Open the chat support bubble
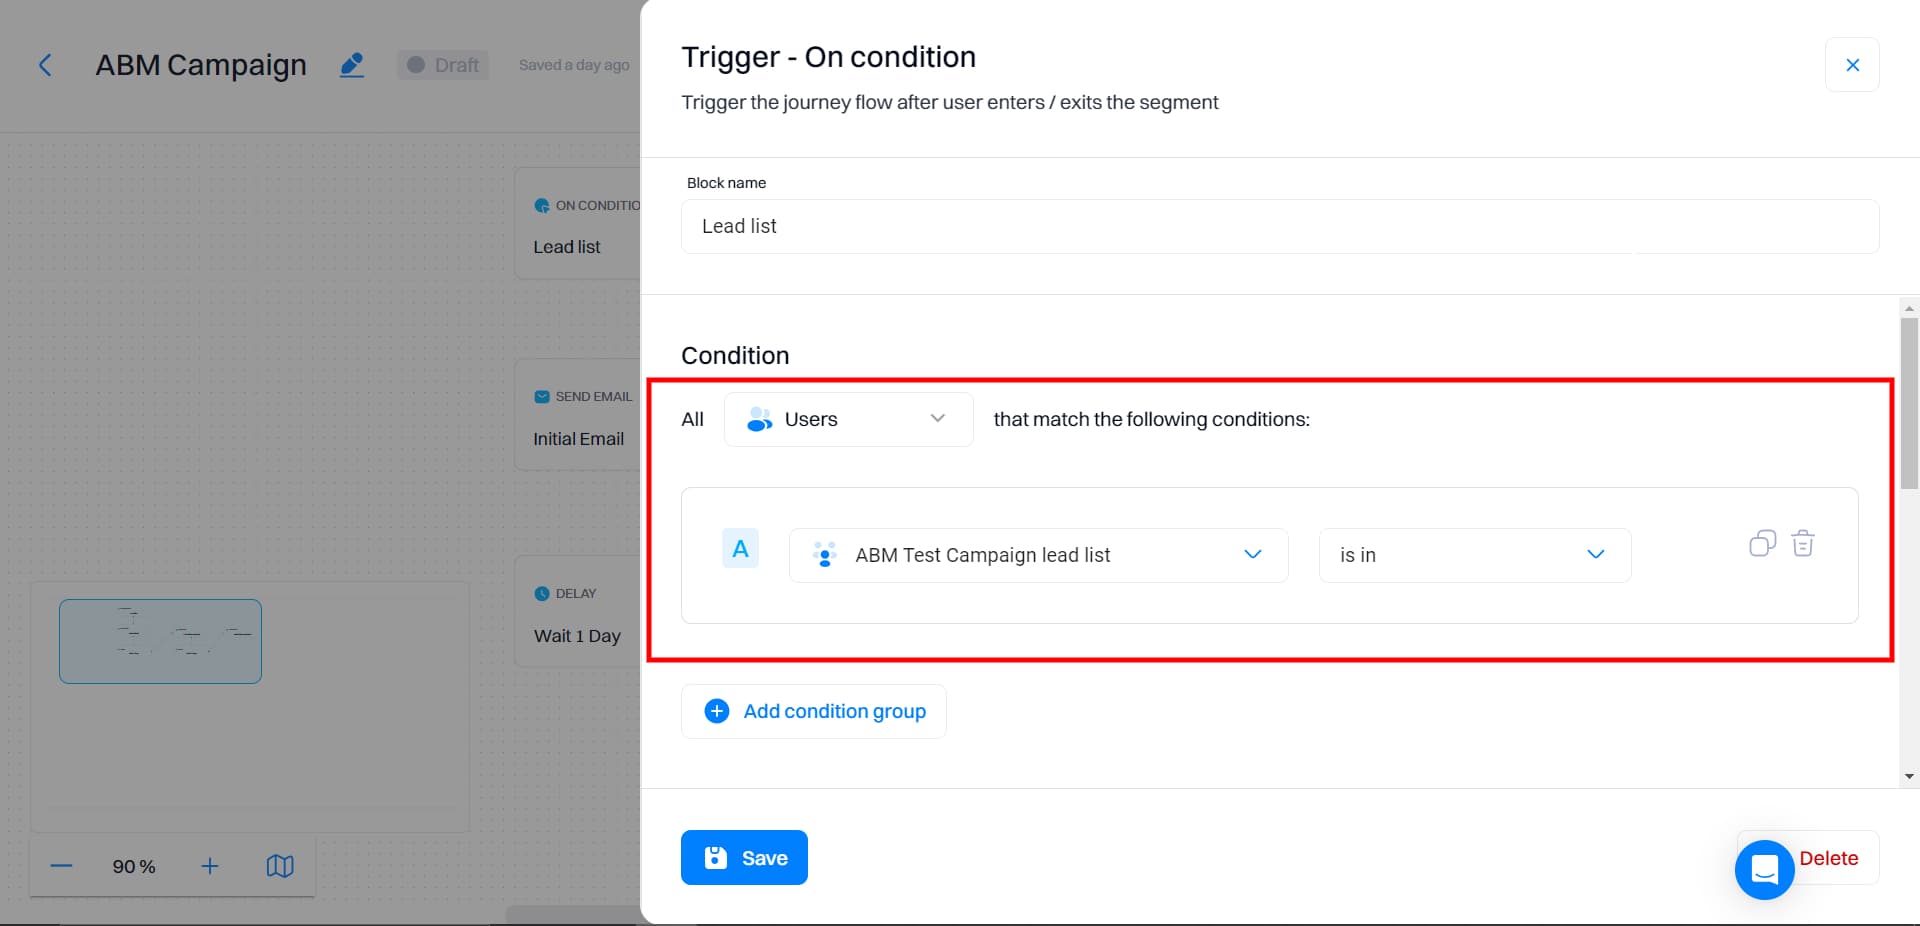The image size is (1920, 926). (1764, 869)
